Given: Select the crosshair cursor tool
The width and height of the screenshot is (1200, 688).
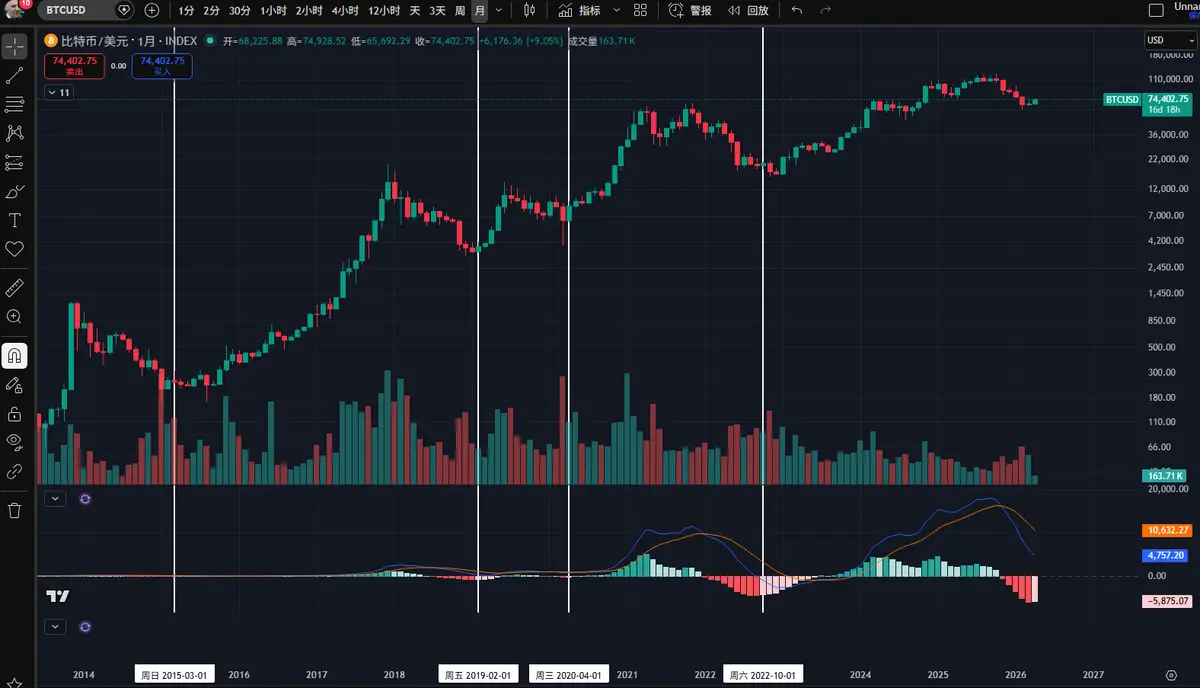Looking at the screenshot, I should tap(15, 46).
